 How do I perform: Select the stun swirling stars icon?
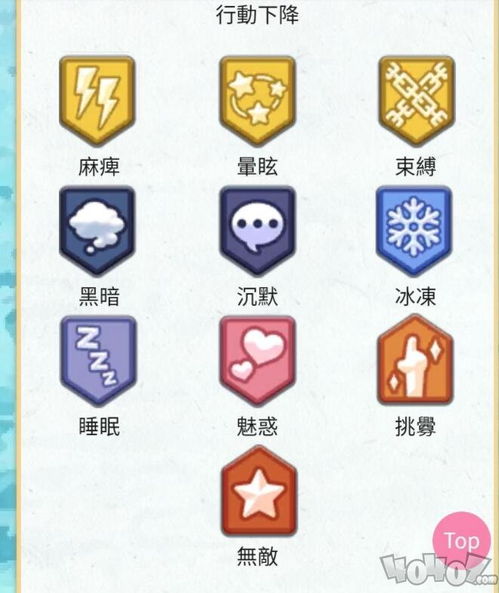tap(258, 101)
